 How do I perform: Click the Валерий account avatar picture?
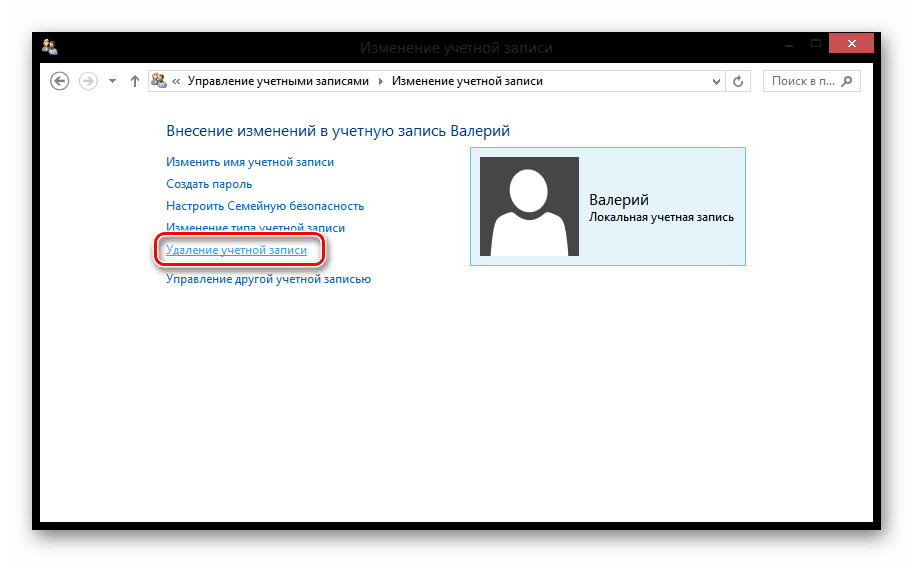coord(529,206)
